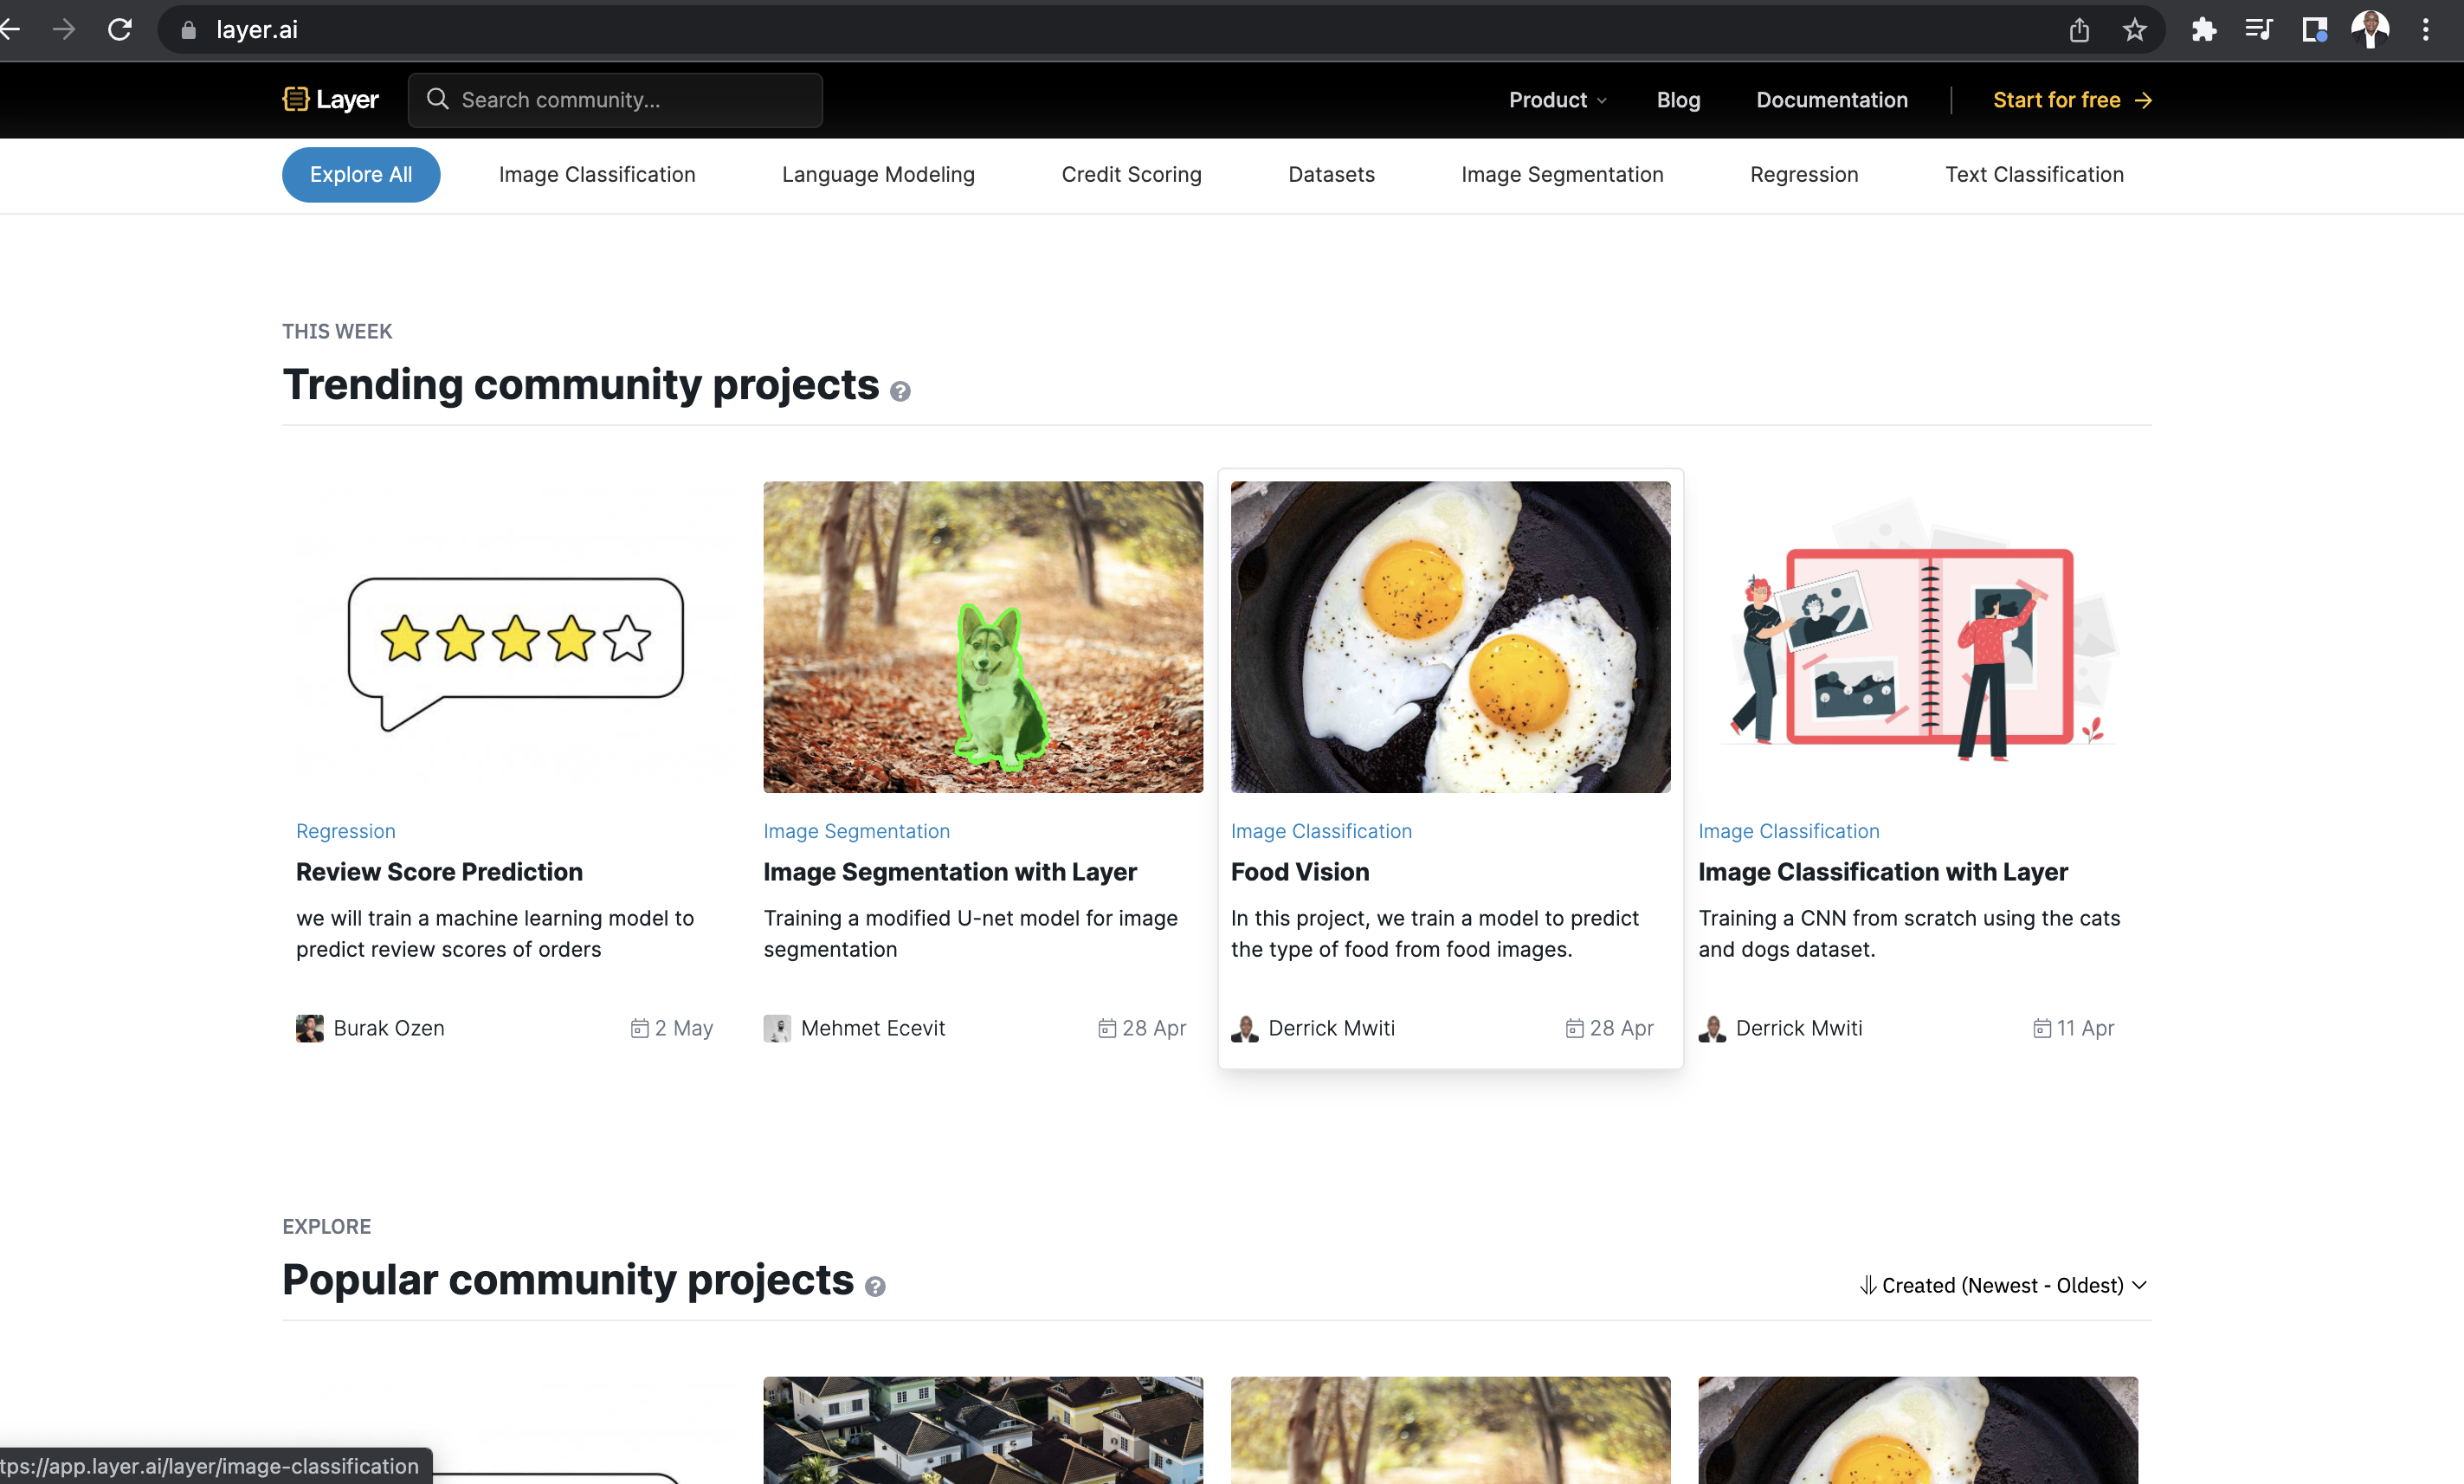Click the help icon beside Popular community projects

[875, 1286]
